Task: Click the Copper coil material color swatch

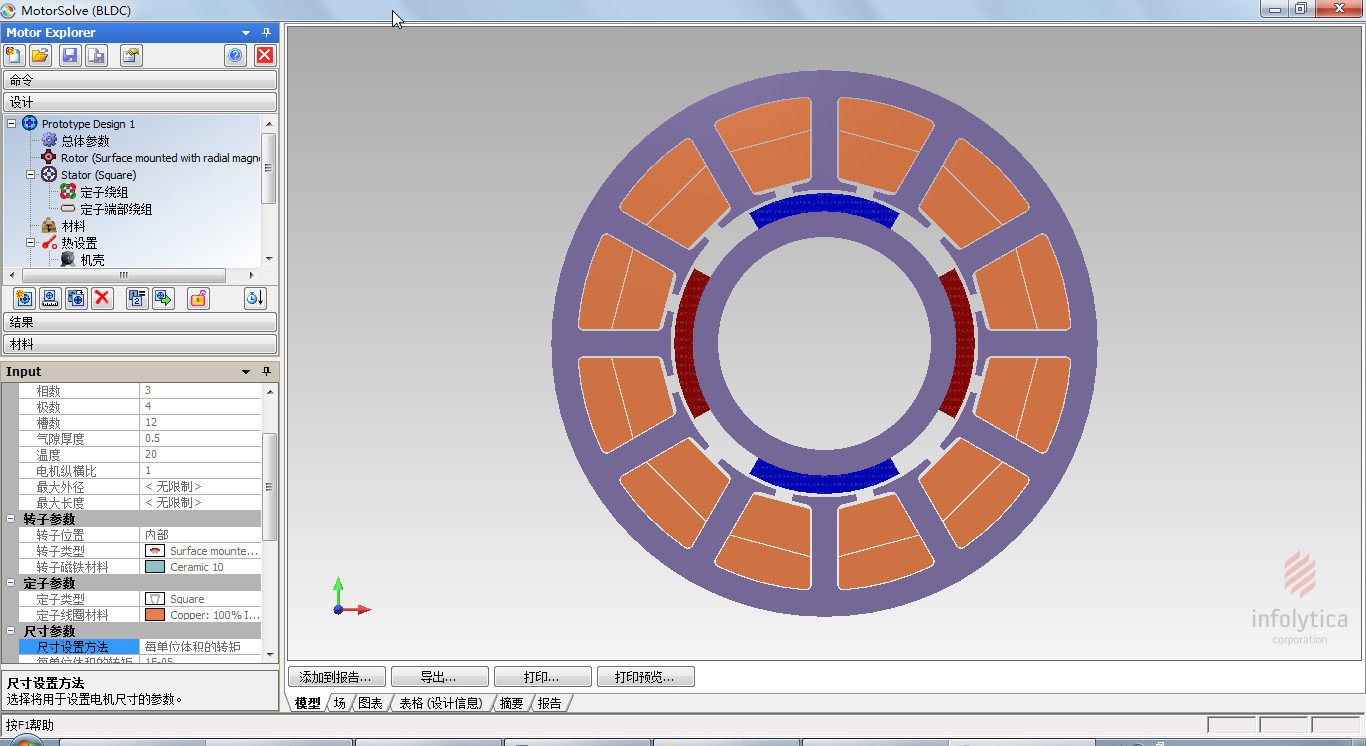Action: click(x=155, y=615)
